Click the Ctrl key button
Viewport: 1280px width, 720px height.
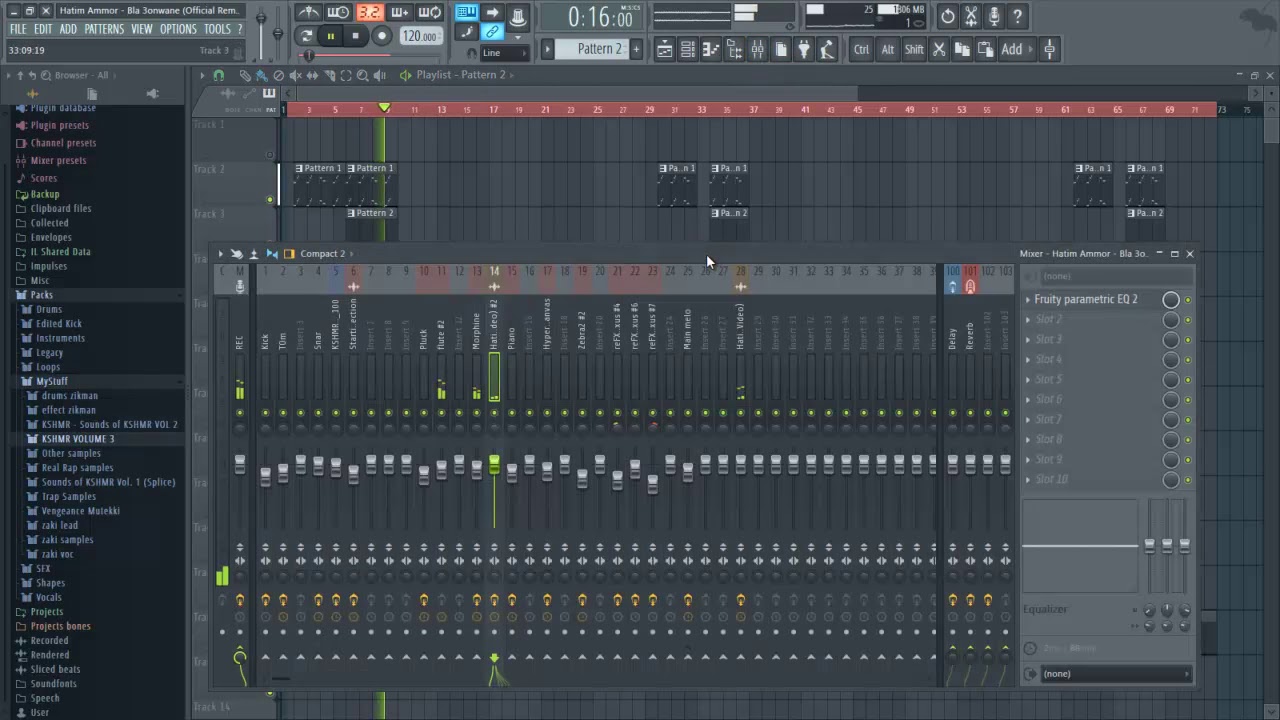click(861, 49)
